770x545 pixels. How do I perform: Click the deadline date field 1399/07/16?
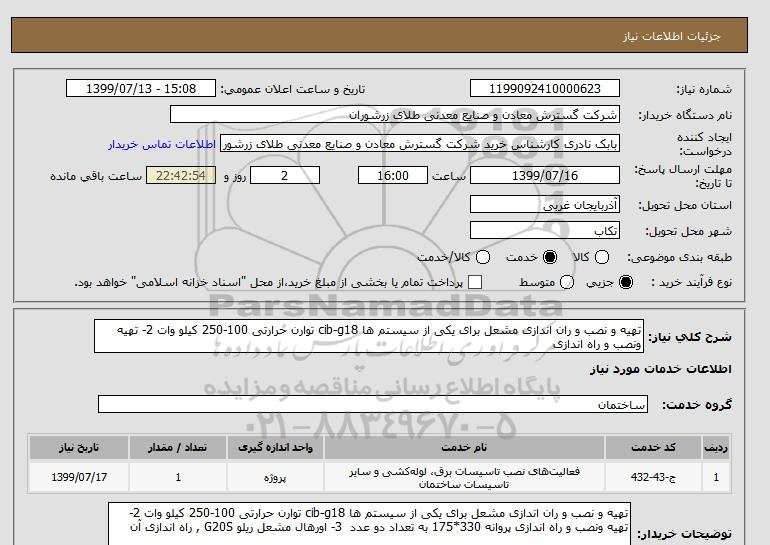(x=545, y=175)
